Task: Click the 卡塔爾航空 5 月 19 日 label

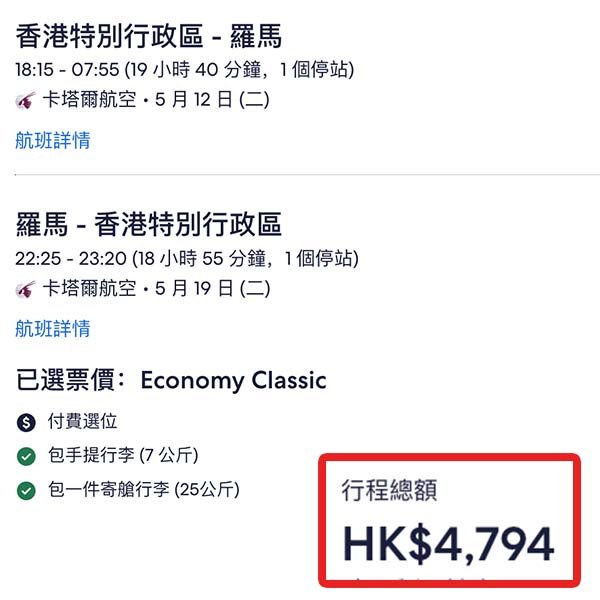Action: (x=155, y=289)
